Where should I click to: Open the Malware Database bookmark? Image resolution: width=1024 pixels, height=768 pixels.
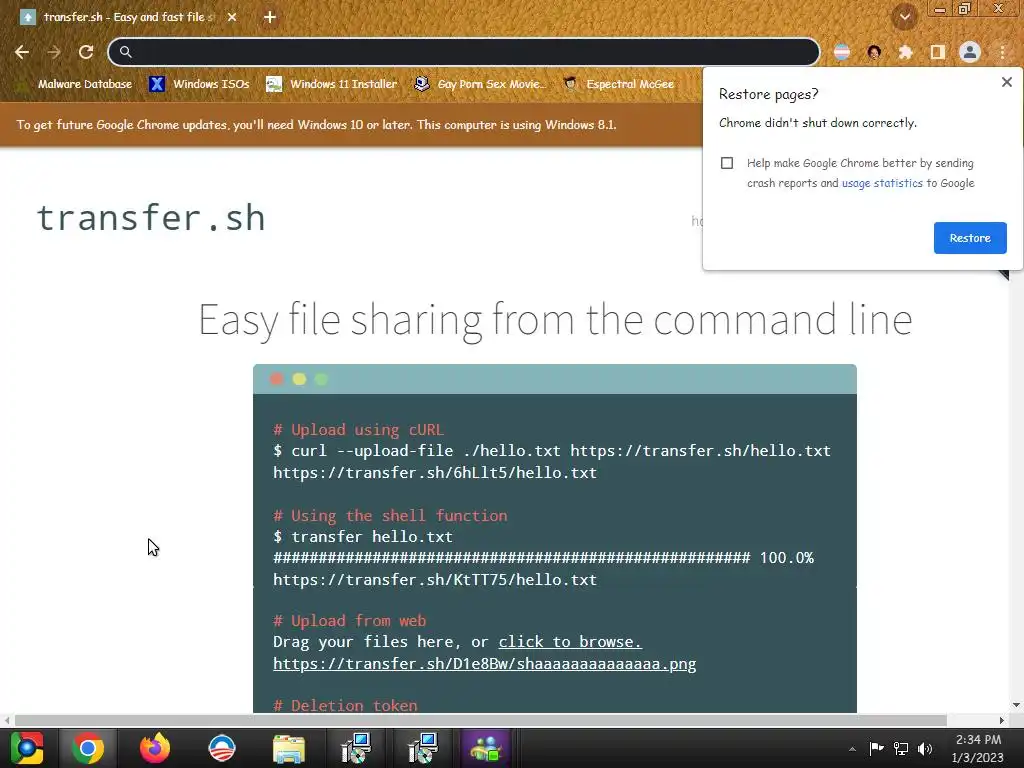(x=75, y=84)
